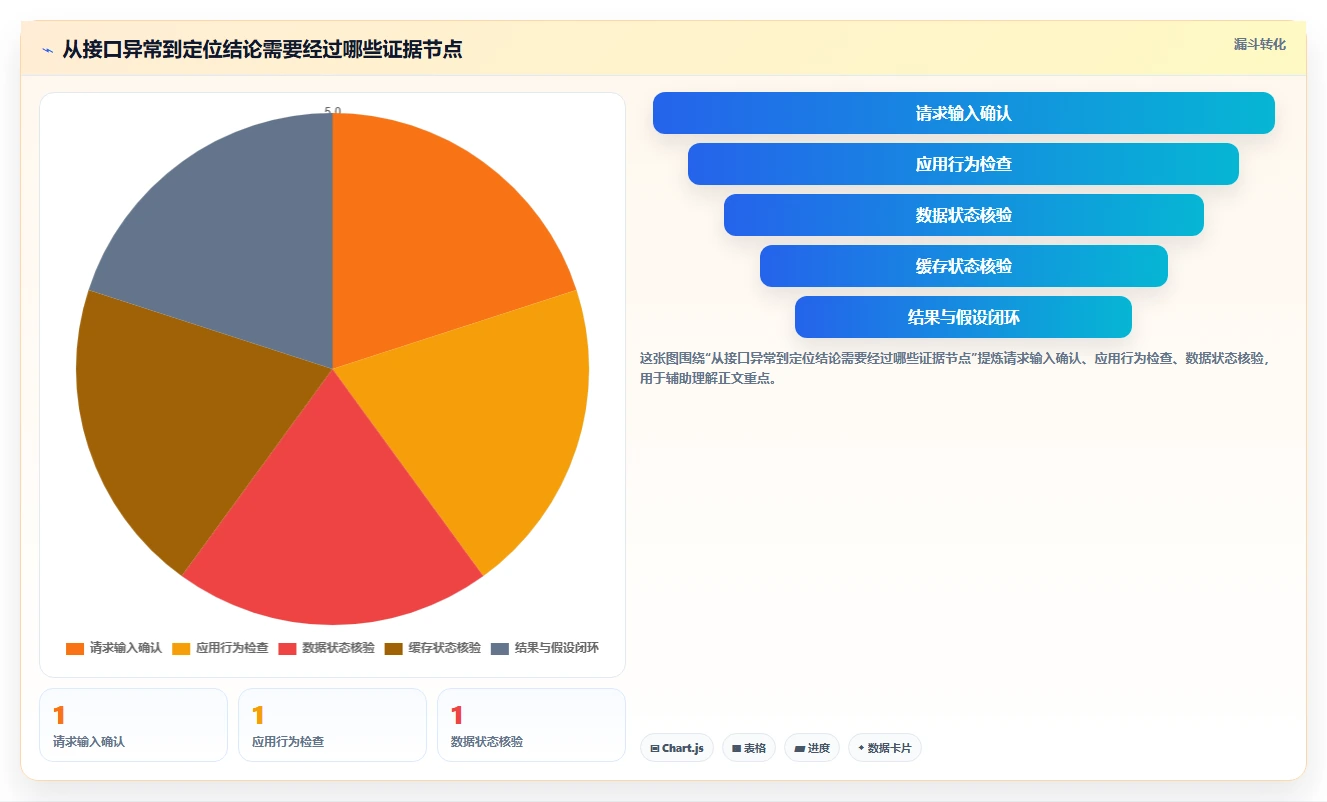
Task: Click the 进度 tag chip
Action: pyautogui.click(x=812, y=748)
